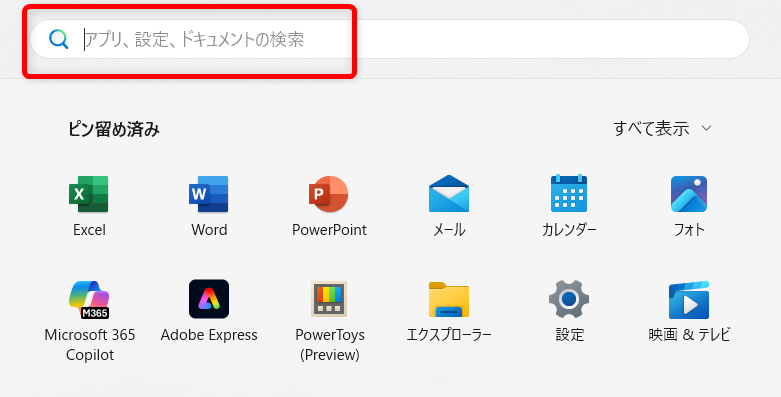Click the ピン留め済み heading

(x=114, y=130)
